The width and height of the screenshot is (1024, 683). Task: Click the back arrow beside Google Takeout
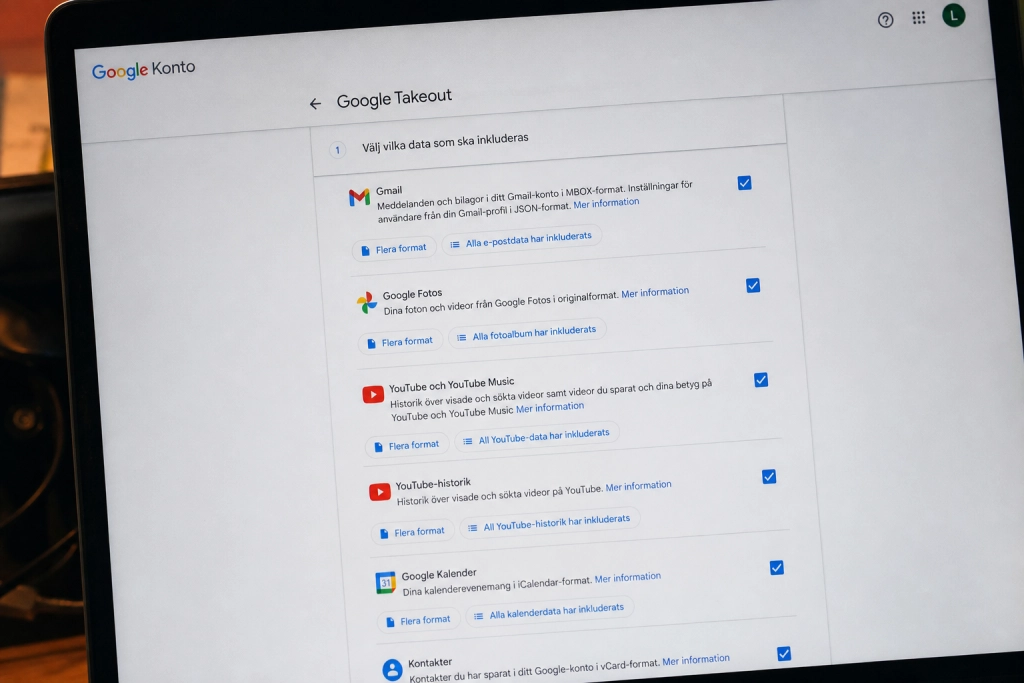tap(315, 103)
